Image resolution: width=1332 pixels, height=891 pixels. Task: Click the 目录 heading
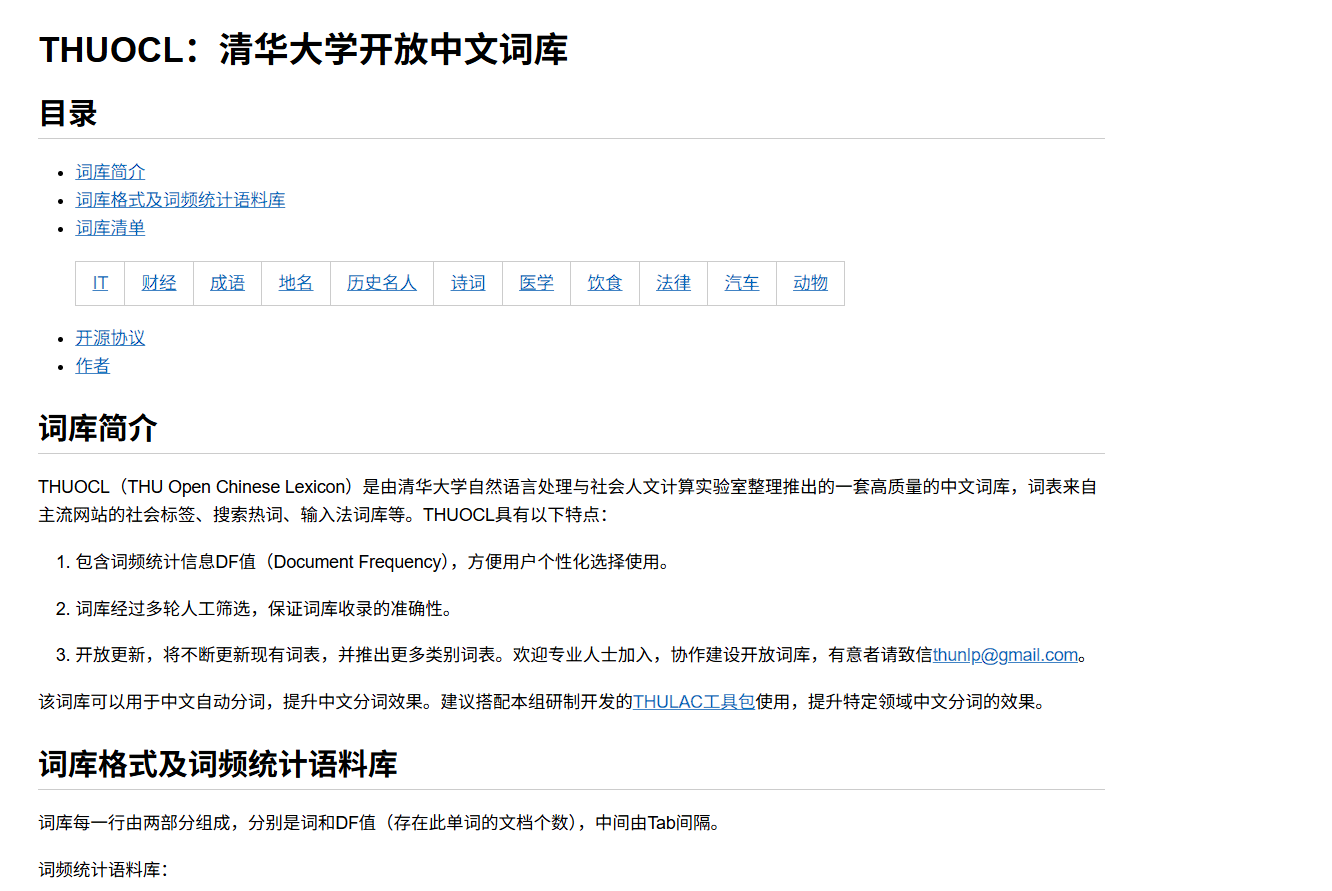click(x=68, y=113)
